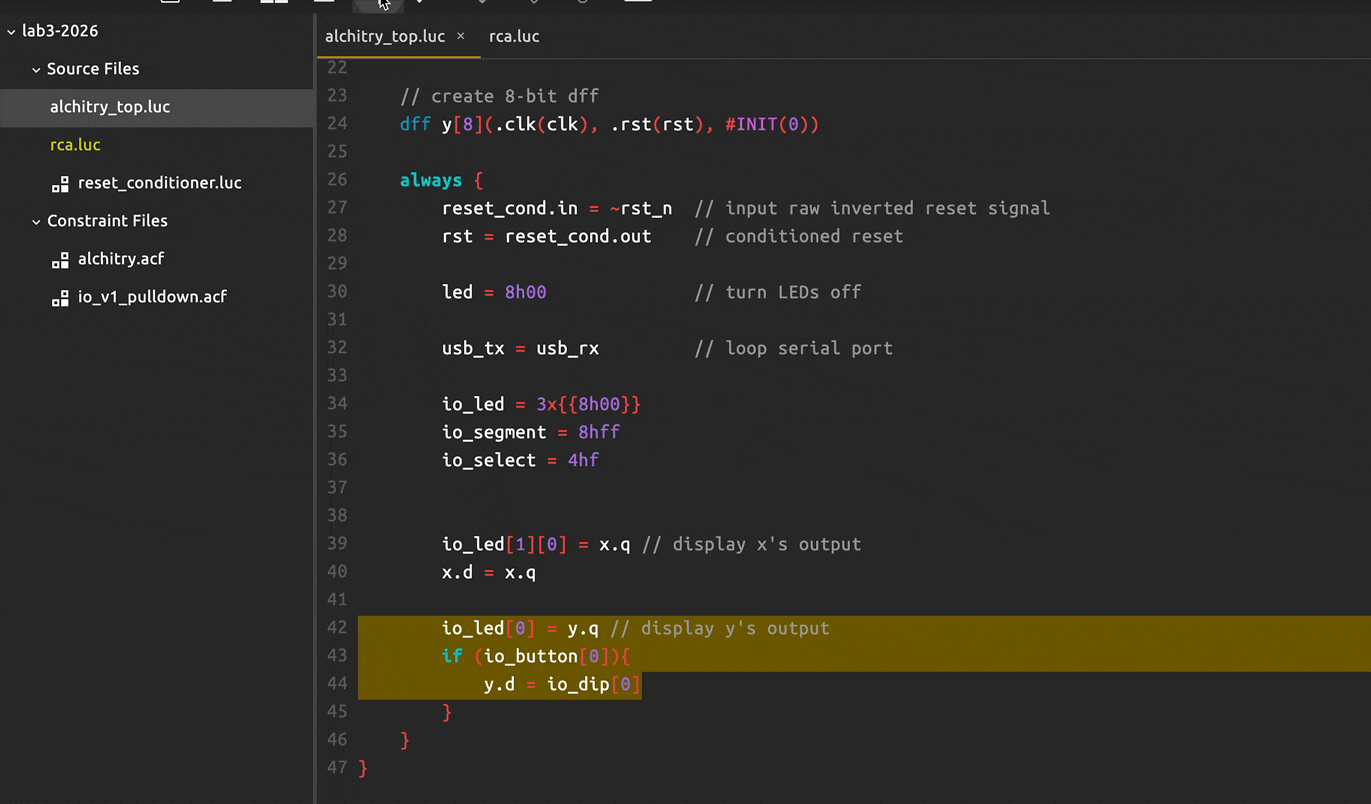Close the alchitry_top.luc editor tab
Screen dimensions: 1371x804
tap(461, 36)
